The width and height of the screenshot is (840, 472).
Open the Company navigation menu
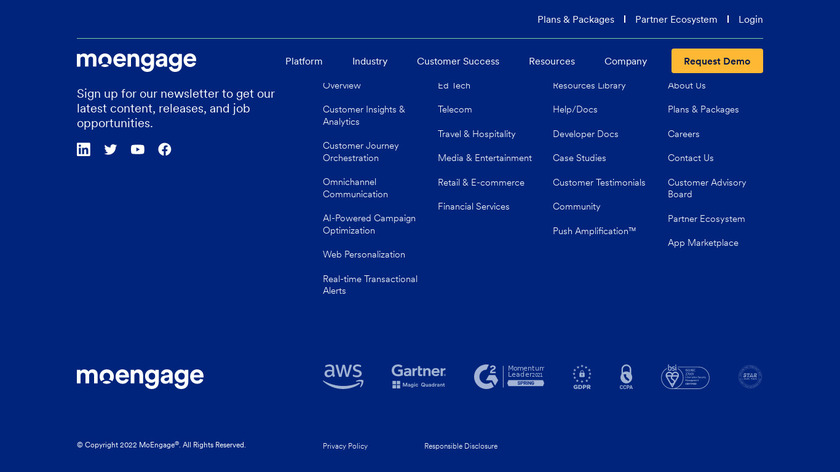626,62
